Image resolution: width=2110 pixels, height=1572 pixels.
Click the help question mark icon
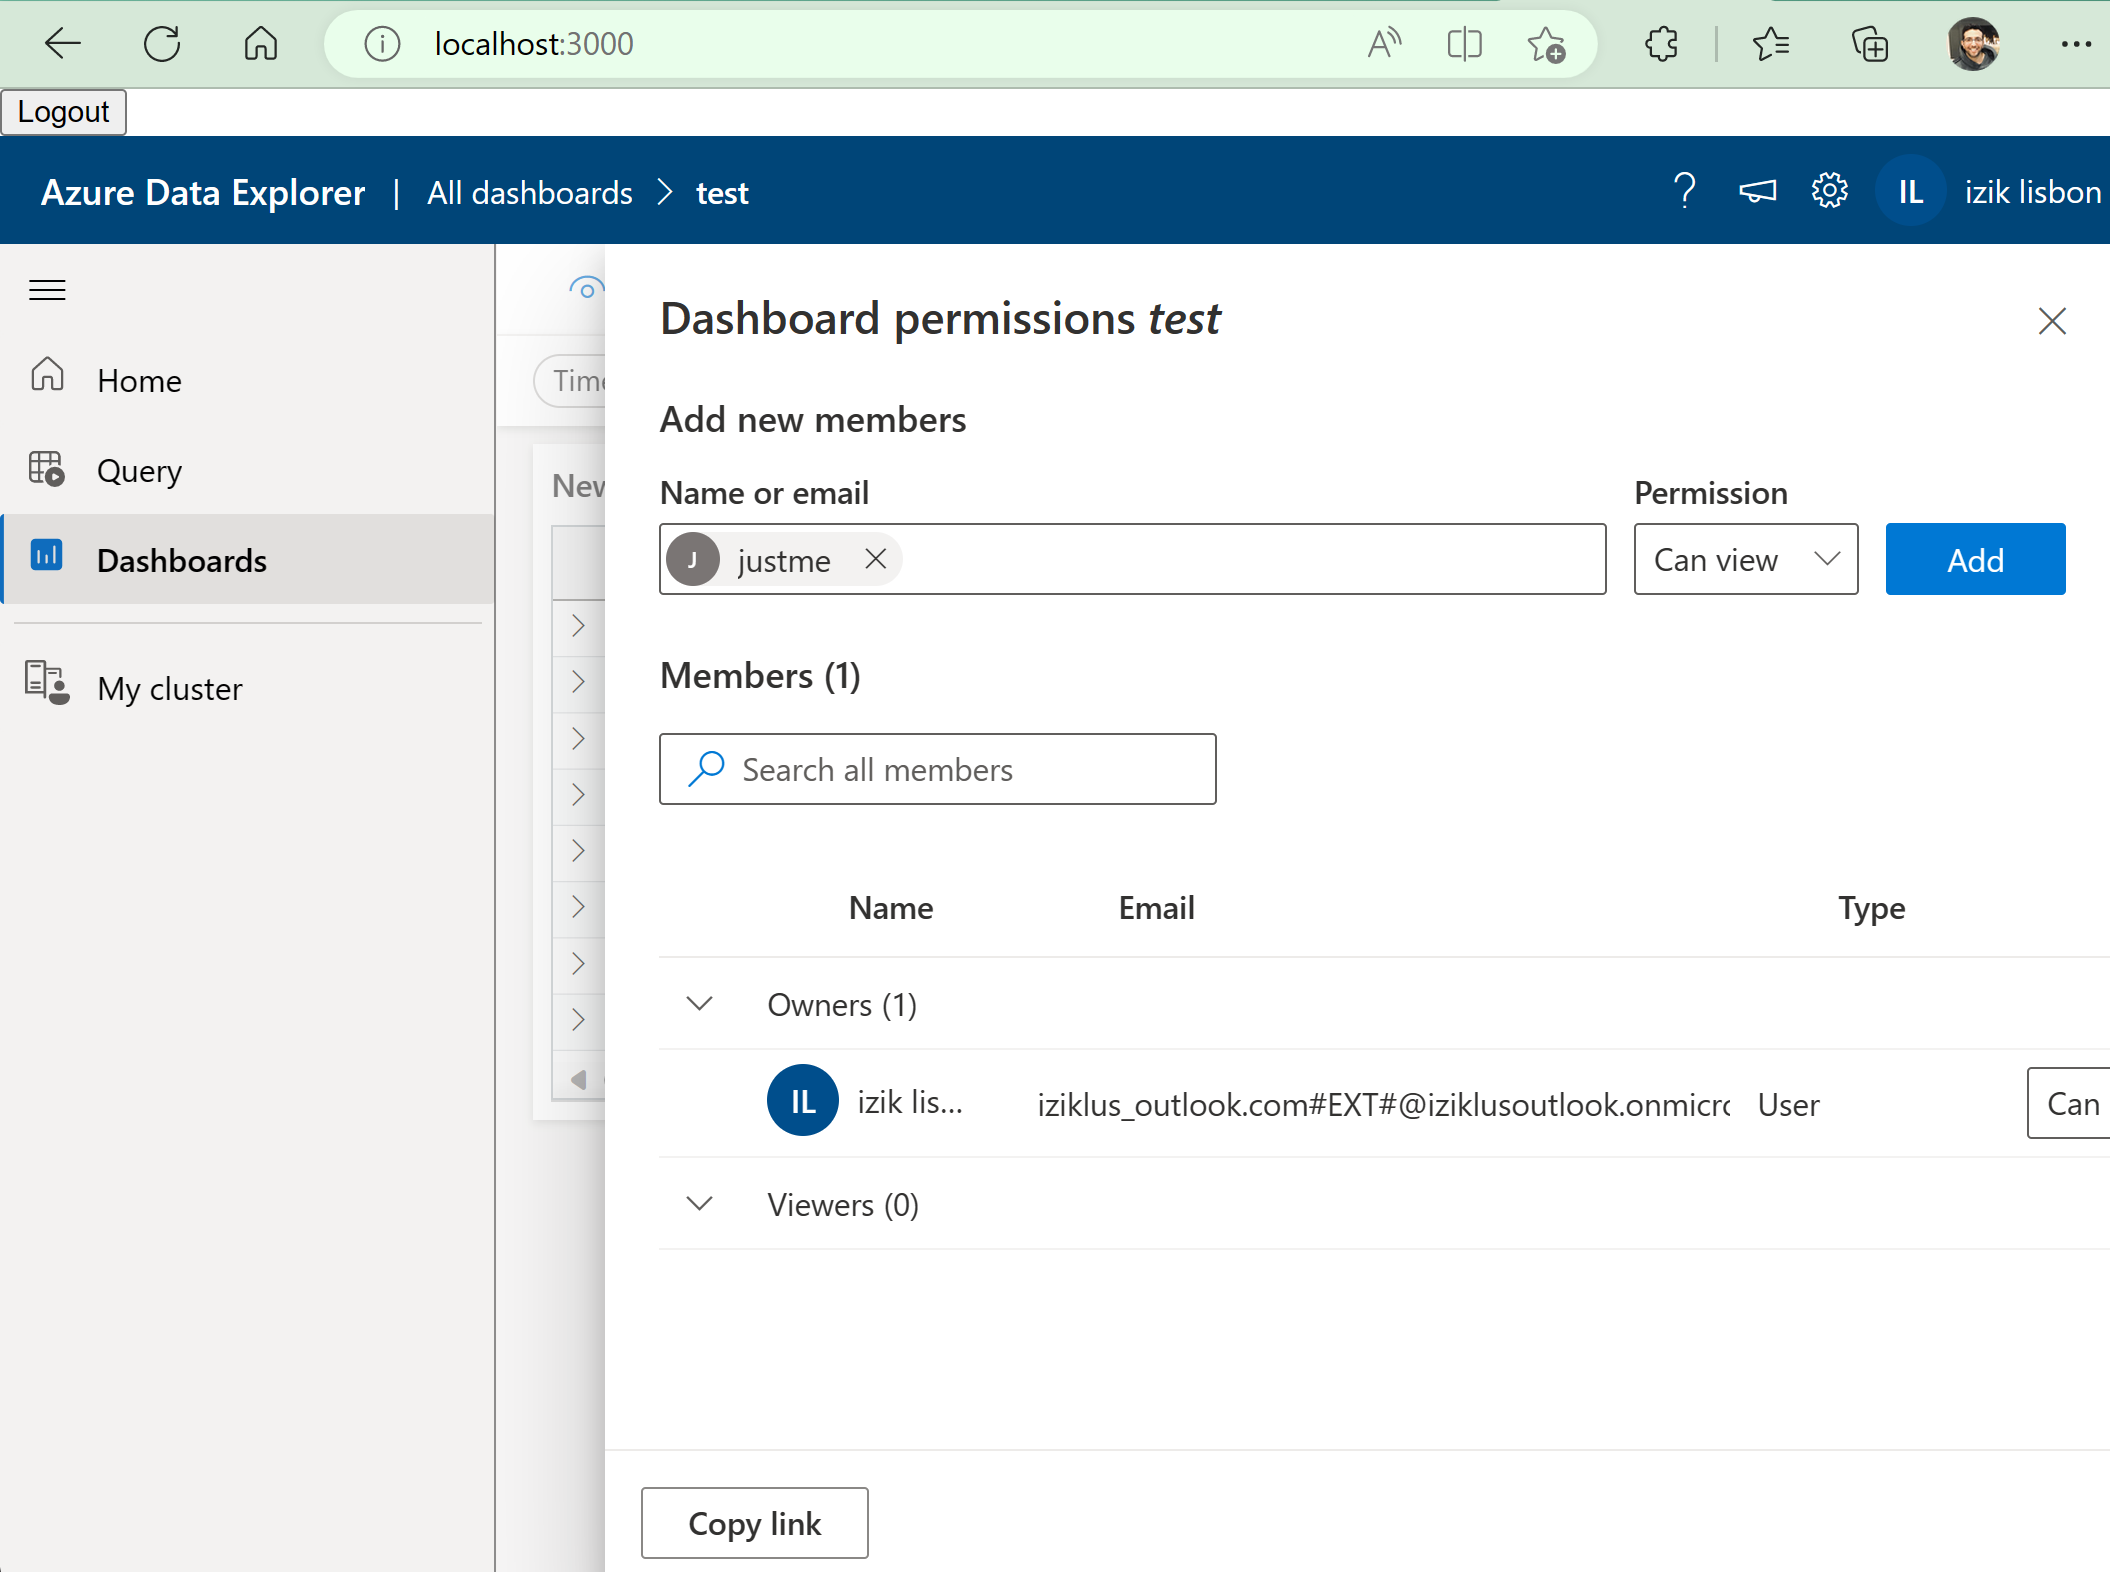click(x=1684, y=190)
